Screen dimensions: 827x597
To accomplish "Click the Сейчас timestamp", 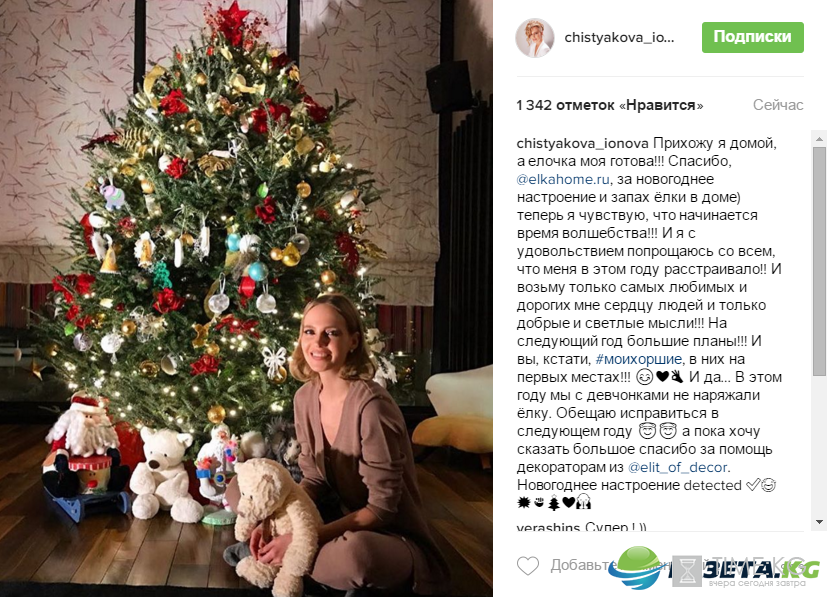I will [778, 105].
